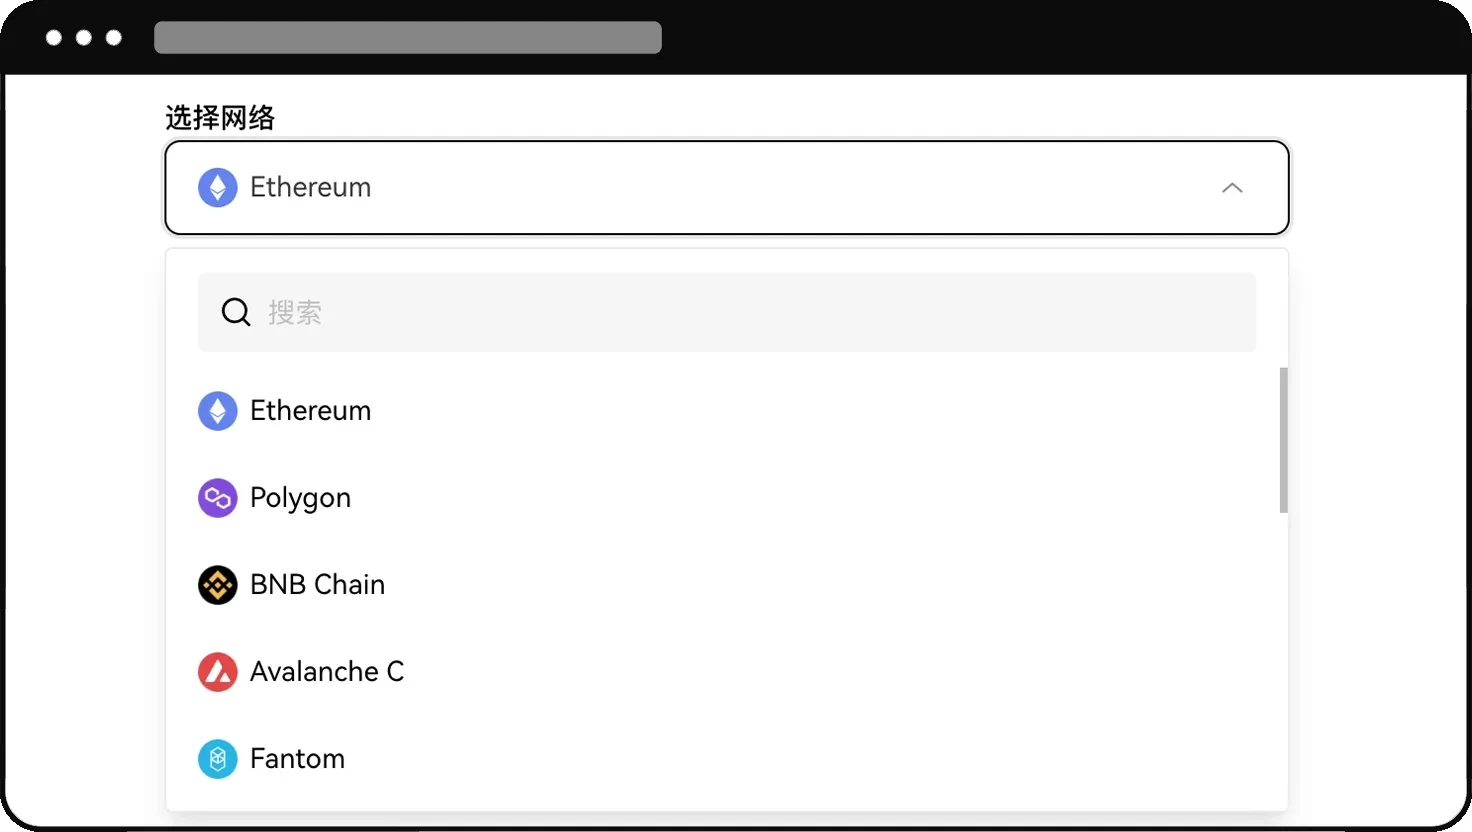Click the blue Fantom icon
The width and height of the screenshot is (1472, 832).
tap(217, 759)
